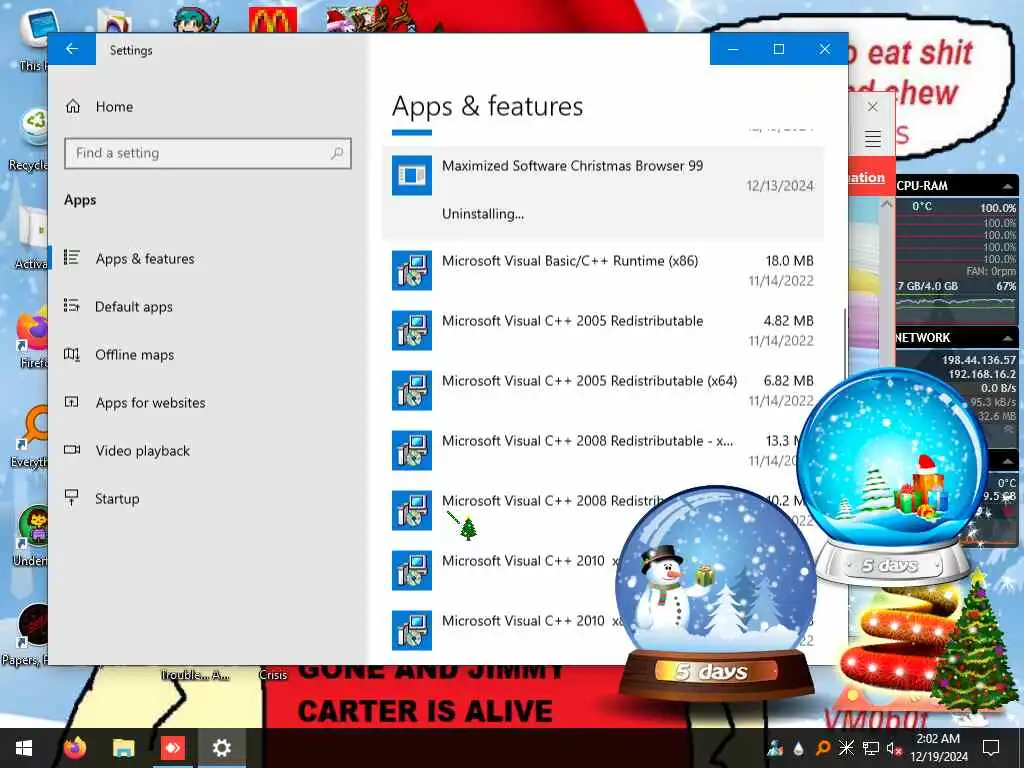Click the 198.44.136.57 IP address
Screen dimensions: 1024x768
[978, 360]
